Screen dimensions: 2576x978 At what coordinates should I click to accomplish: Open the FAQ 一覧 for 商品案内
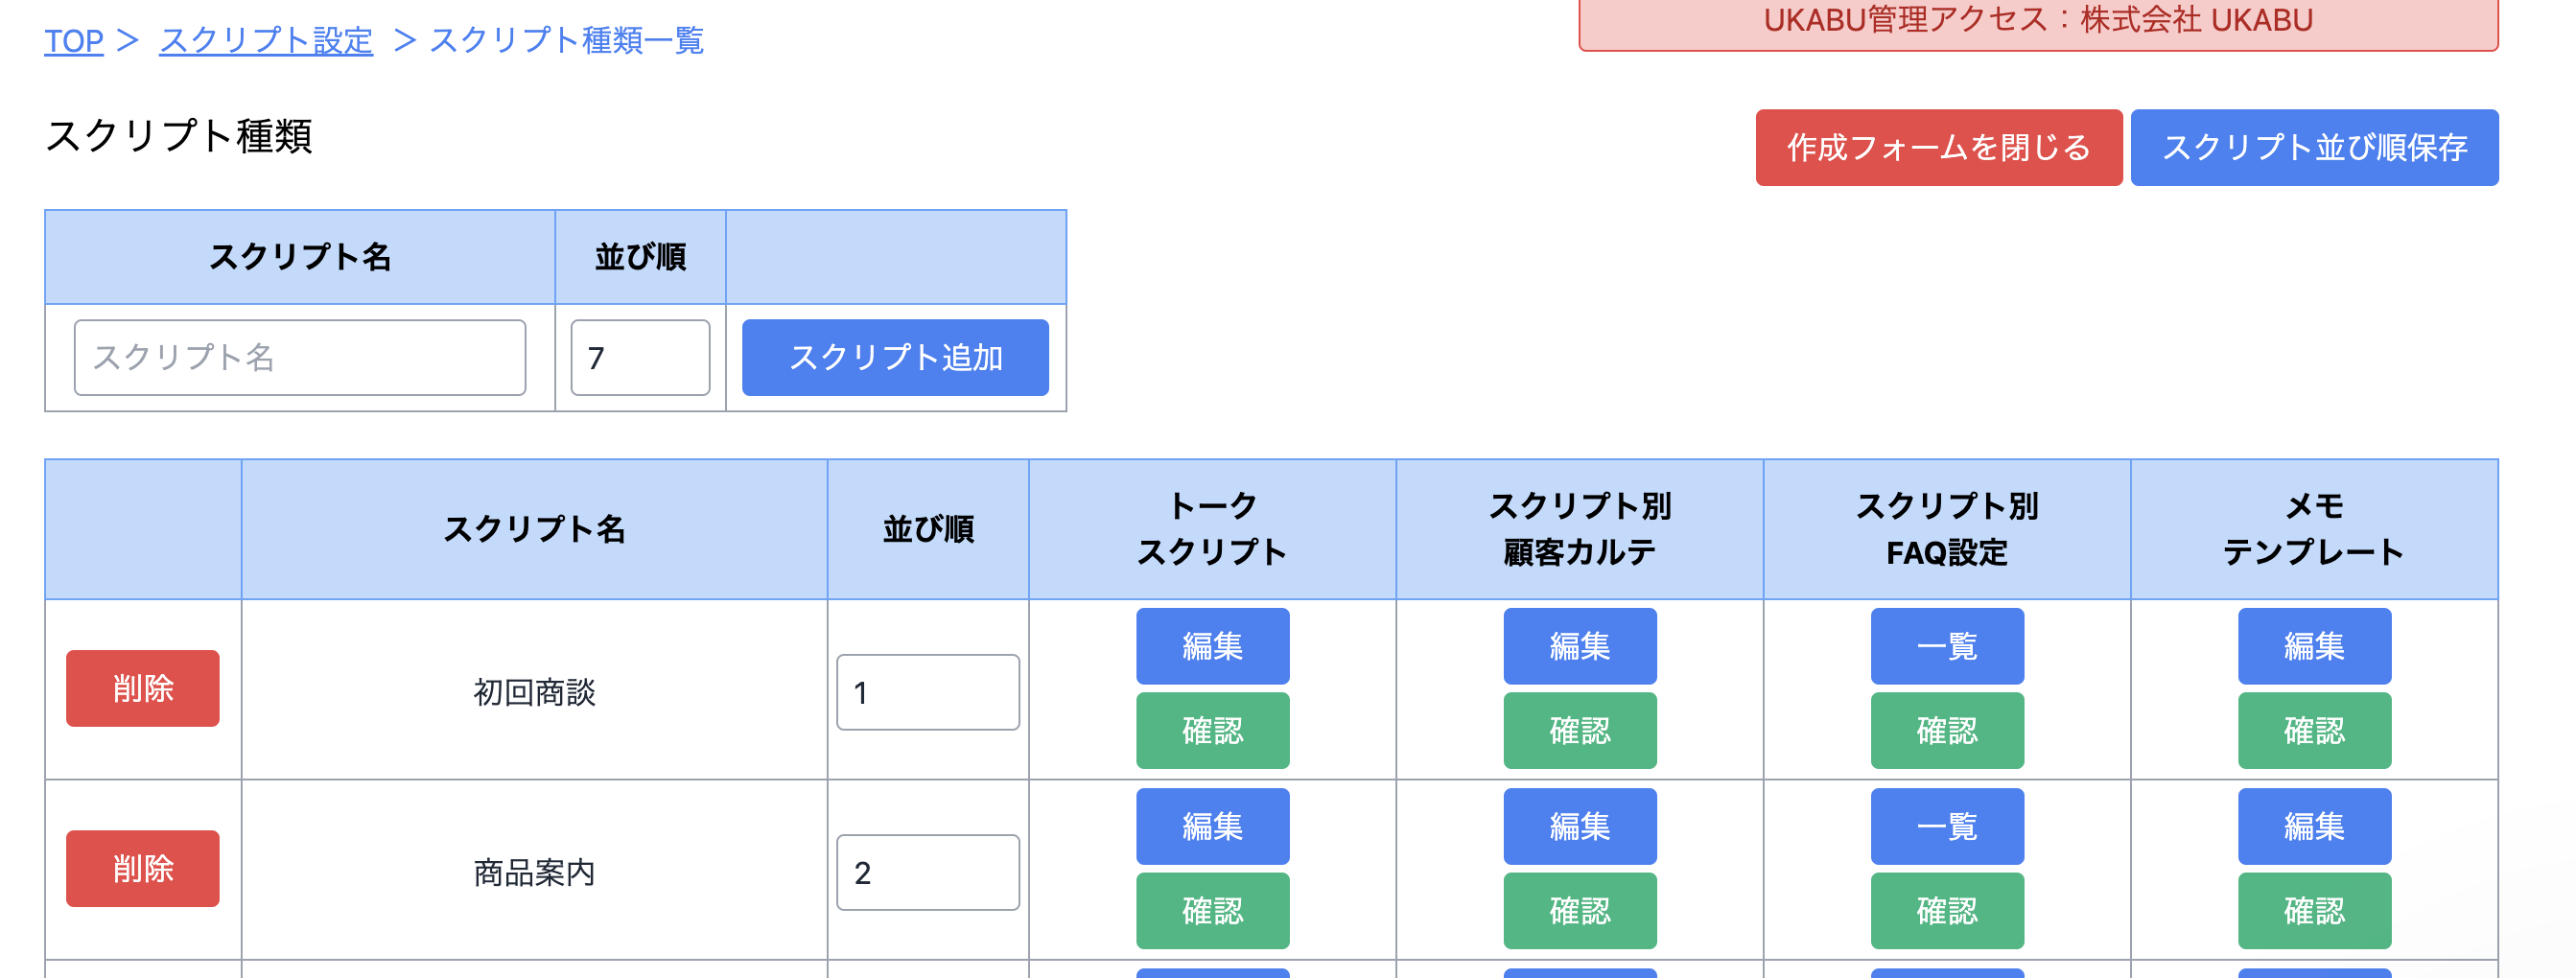click(x=1946, y=826)
